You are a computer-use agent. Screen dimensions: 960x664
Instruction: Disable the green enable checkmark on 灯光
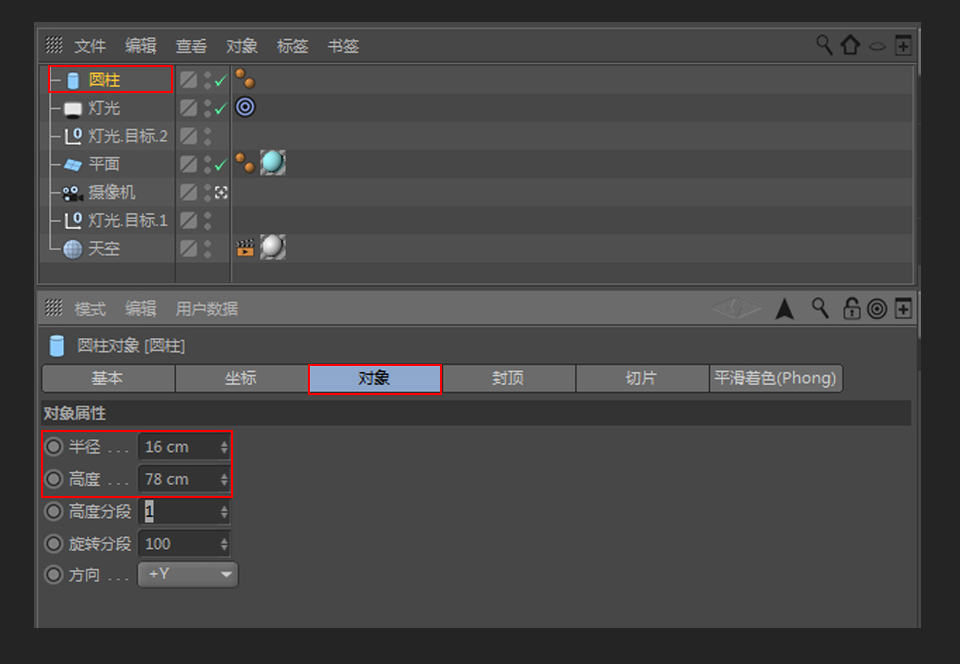pyautogui.click(x=219, y=107)
